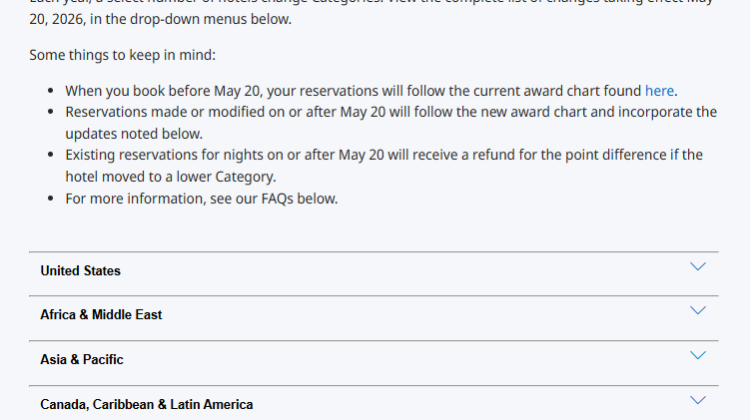
Task: Expand the United States chevron arrow
Action: pyautogui.click(x=698, y=267)
